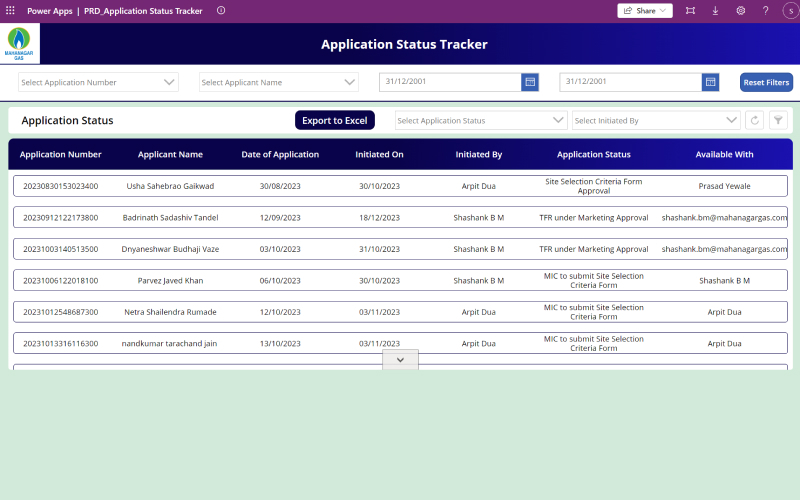Click the download icon in top bar
Screen dimensions: 800x500
(x=715, y=11)
